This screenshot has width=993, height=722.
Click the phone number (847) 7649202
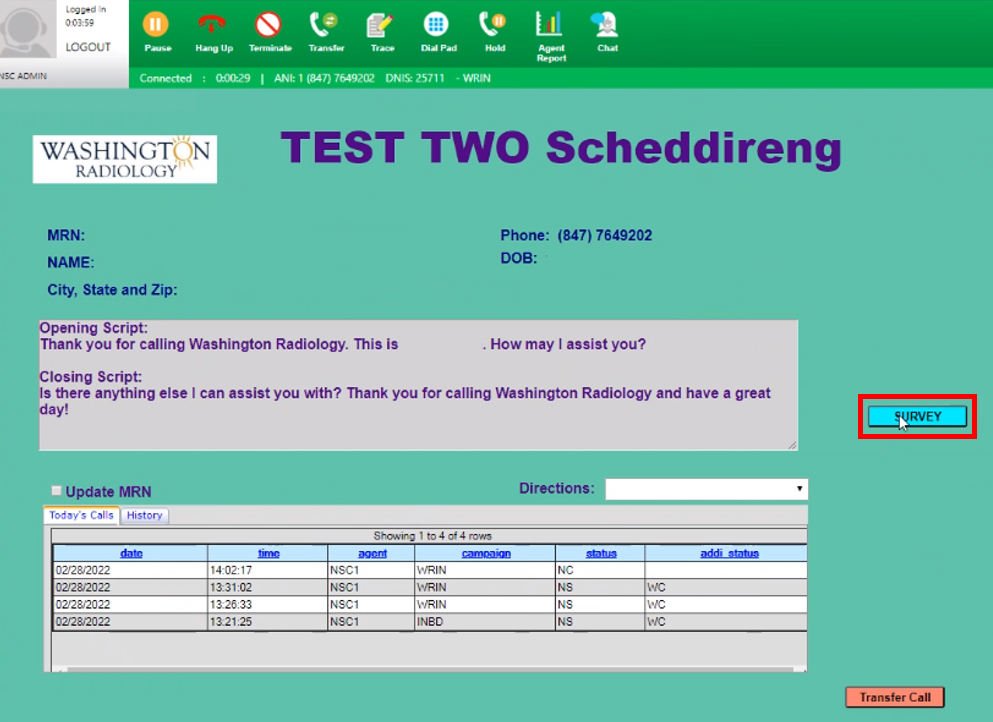(605, 236)
